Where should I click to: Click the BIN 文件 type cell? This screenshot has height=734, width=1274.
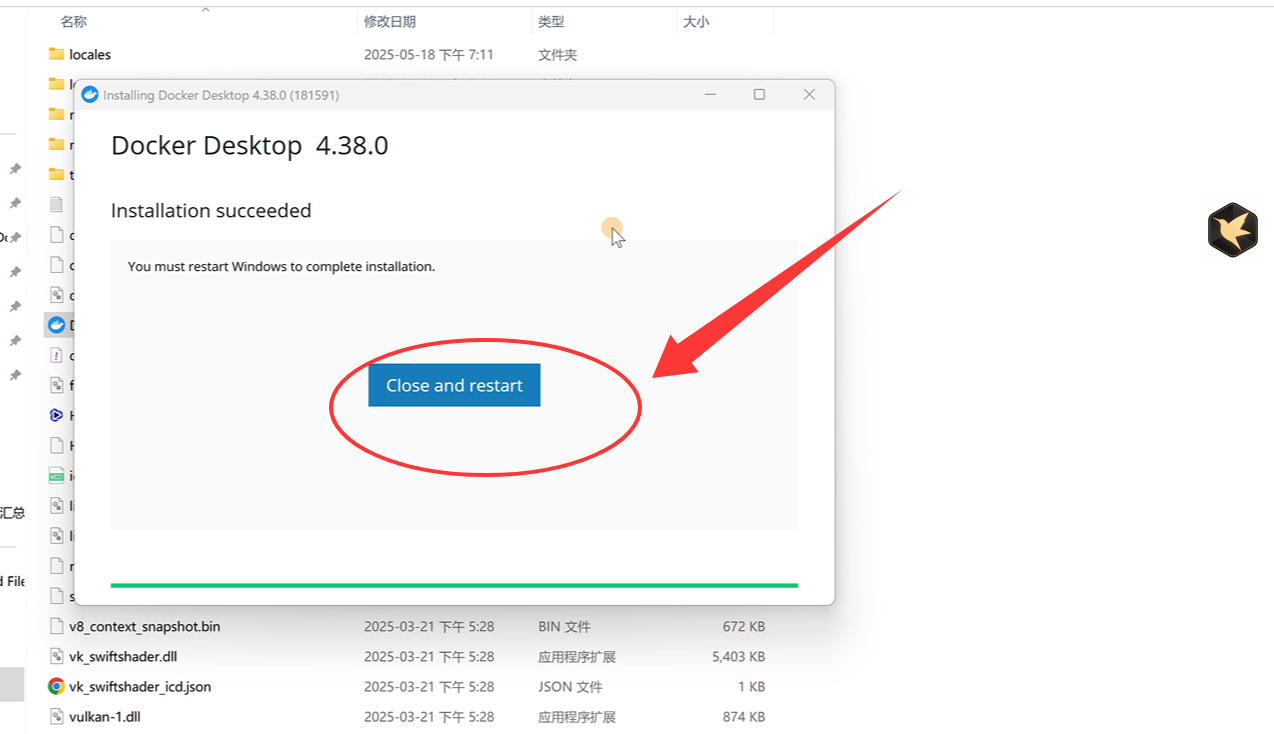click(564, 627)
